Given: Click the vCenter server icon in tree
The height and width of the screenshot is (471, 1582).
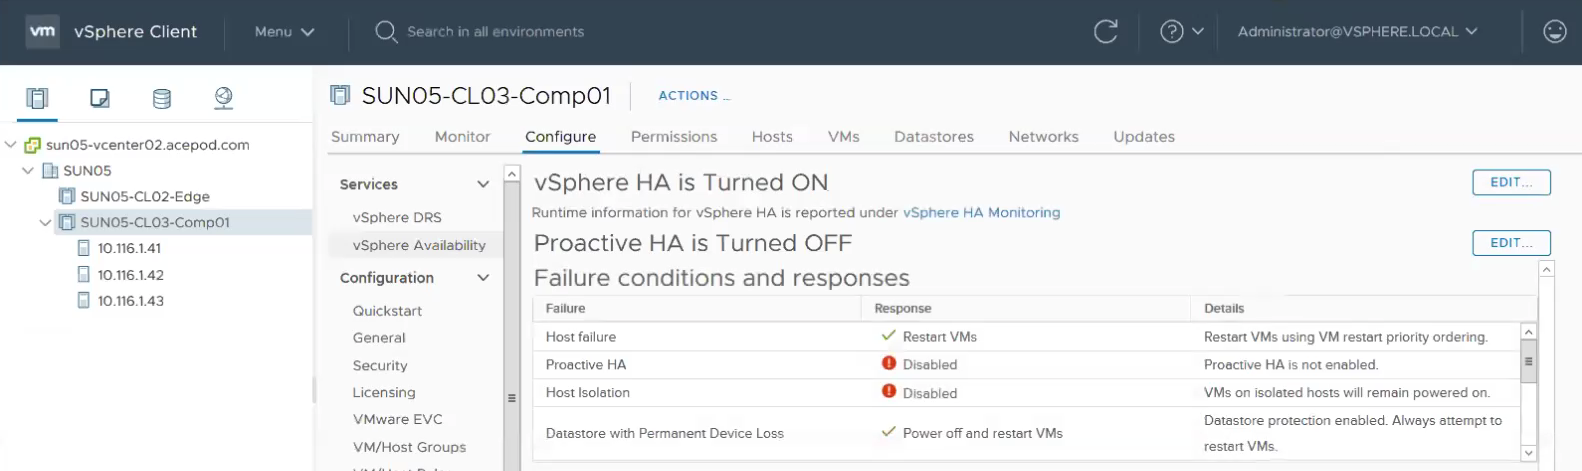Looking at the screenshot, I should click(x=33, y=145).
